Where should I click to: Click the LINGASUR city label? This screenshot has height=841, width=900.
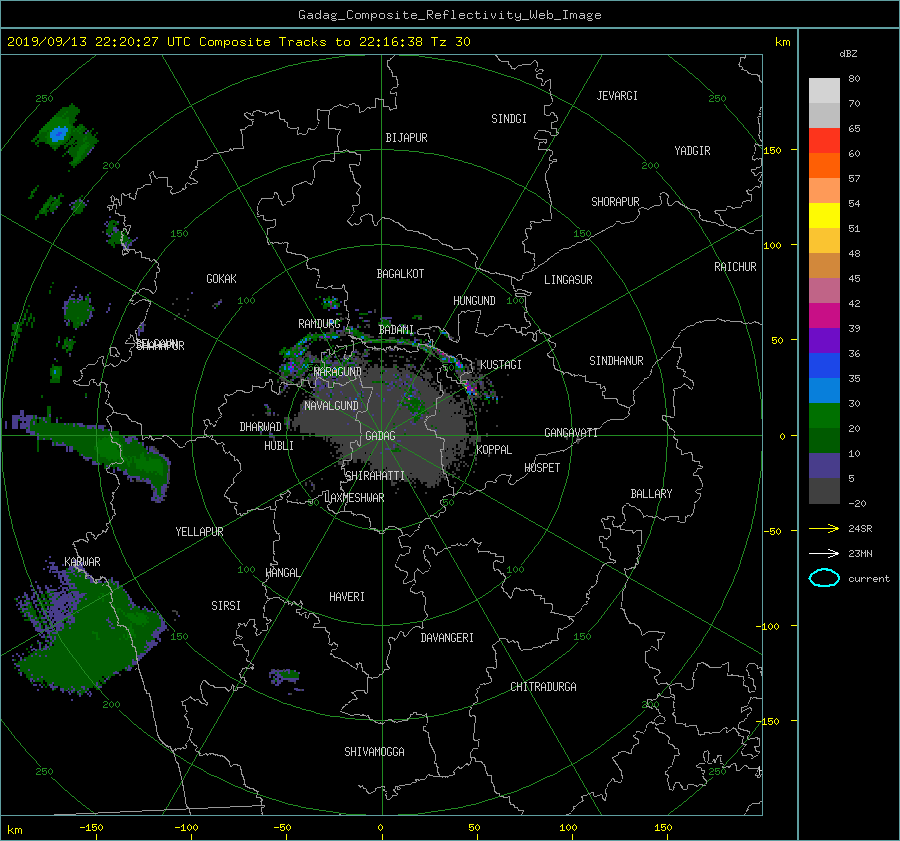pyautogui.click(x=568, y=280)
